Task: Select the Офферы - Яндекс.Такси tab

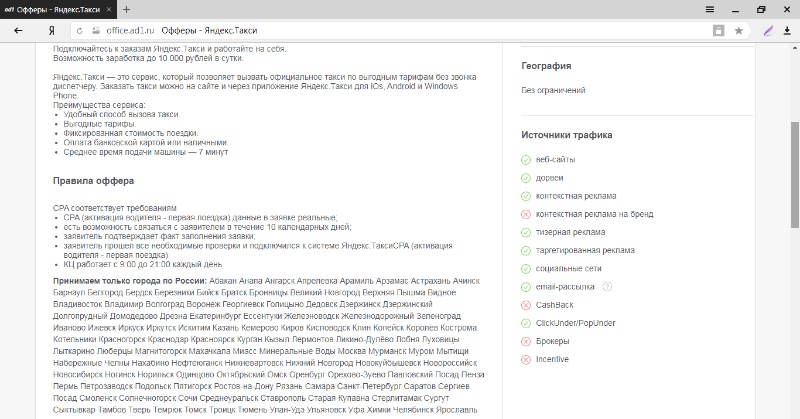Action: coord(60,9)
